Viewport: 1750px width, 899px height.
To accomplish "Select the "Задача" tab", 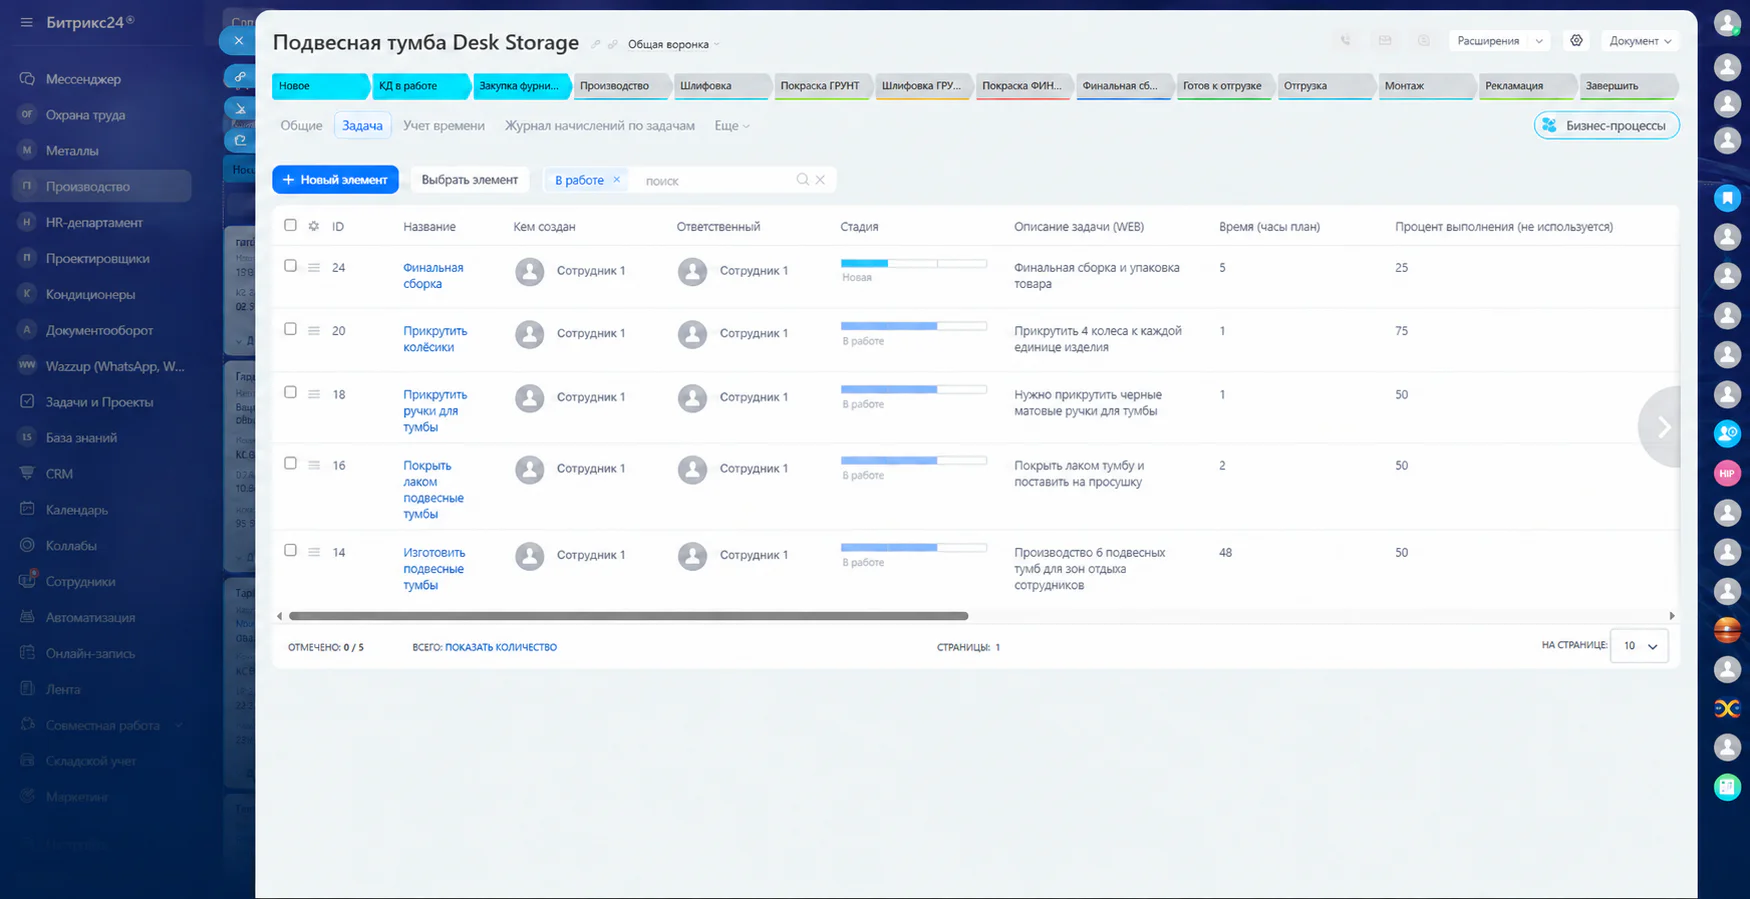I will pyautogui.click(x=362, y=126).
